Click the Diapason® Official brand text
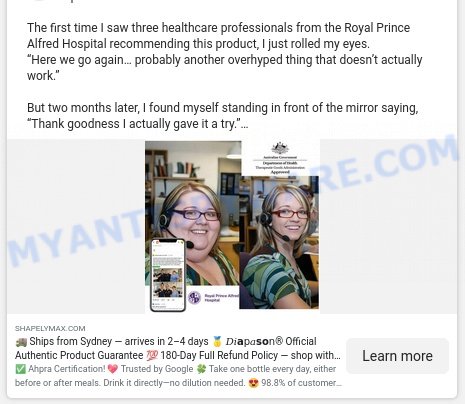 271,341
